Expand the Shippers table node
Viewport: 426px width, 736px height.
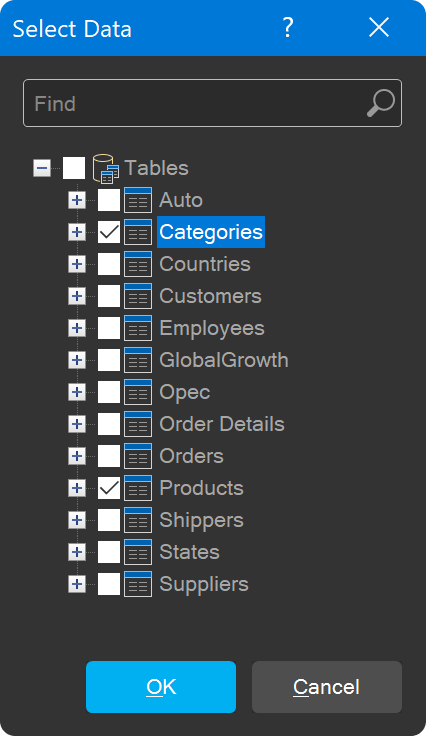point(77,520)
